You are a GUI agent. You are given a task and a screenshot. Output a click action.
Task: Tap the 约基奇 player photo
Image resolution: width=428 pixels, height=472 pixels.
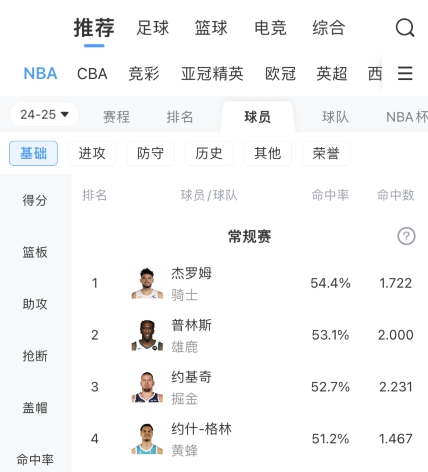[x=147, y=387]
